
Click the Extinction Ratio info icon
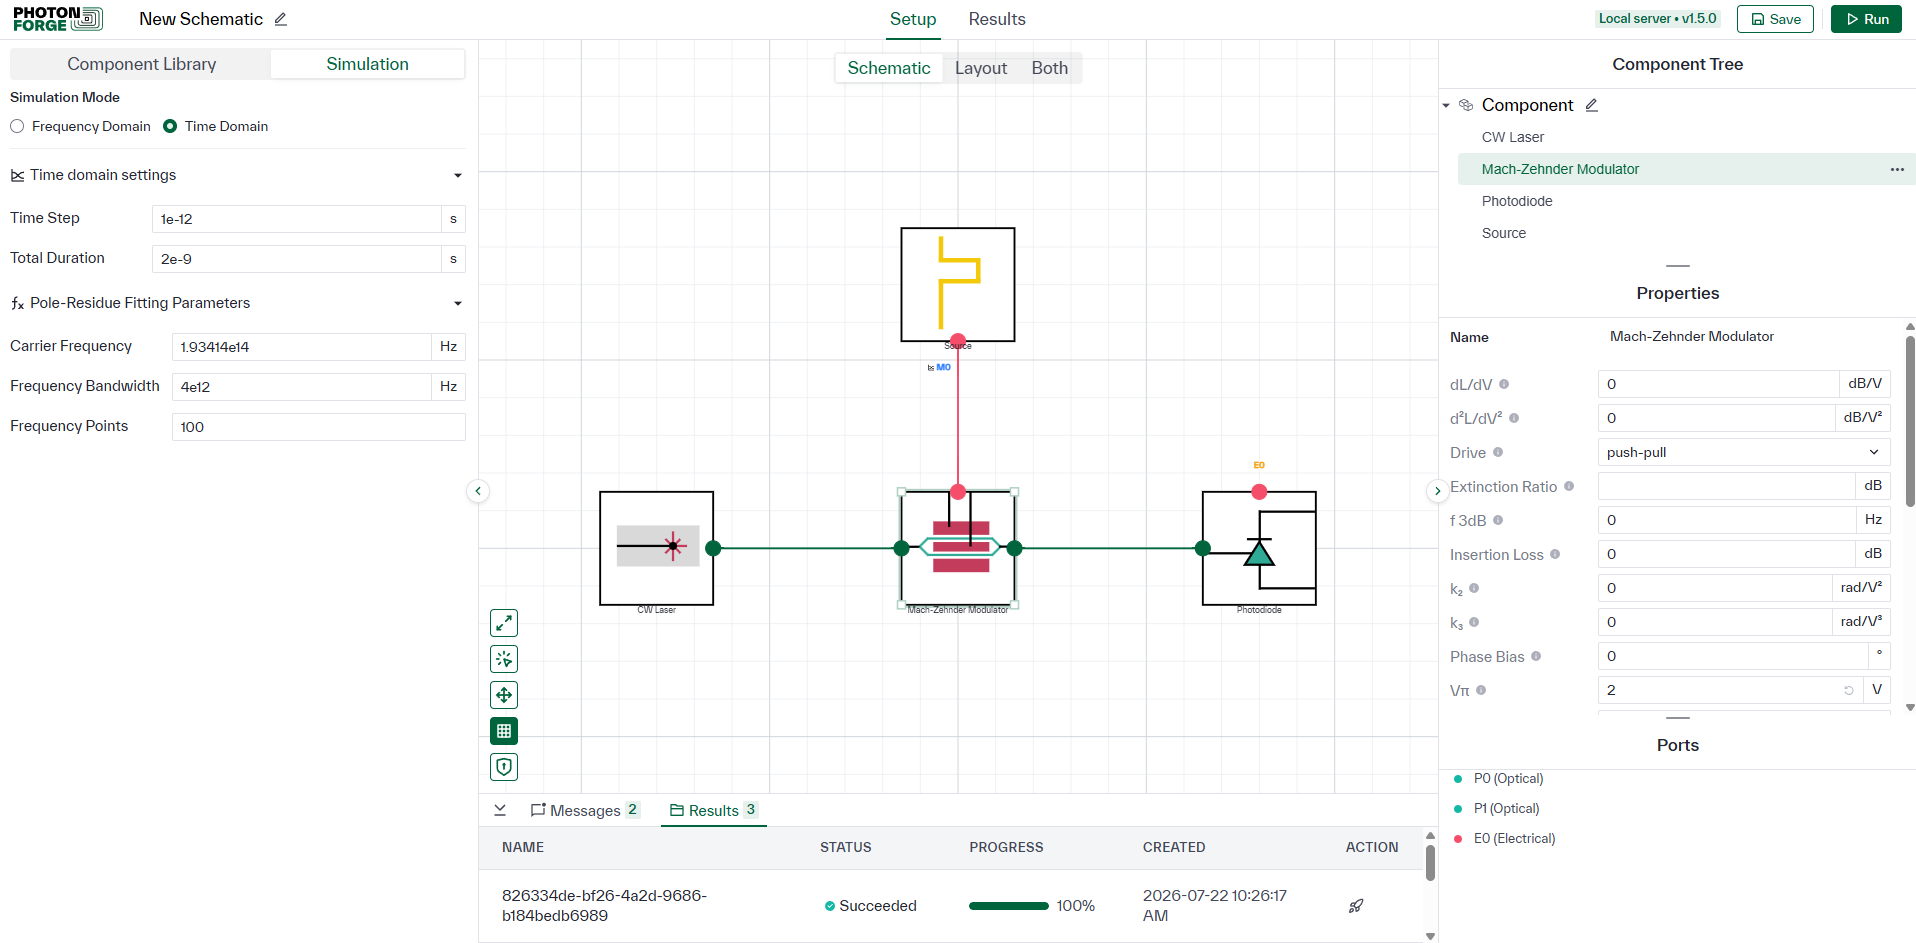1569,486
